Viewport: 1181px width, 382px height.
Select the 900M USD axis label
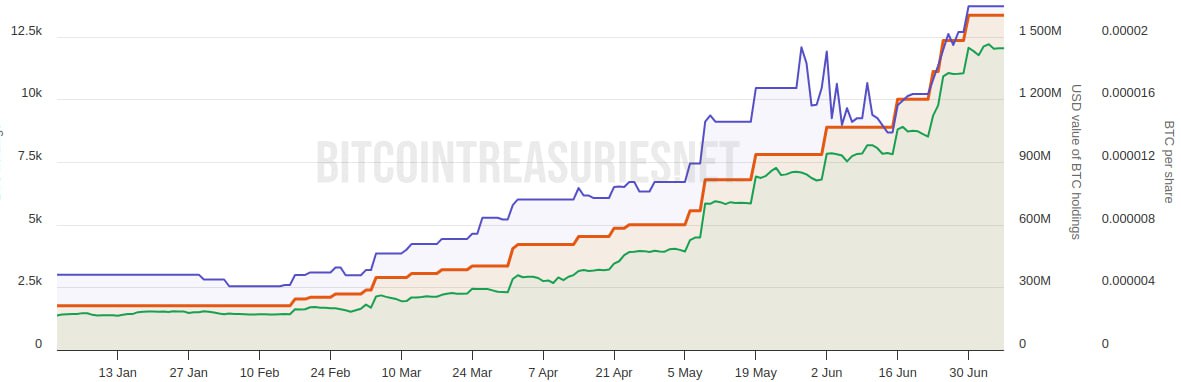tap(1035, 156)
